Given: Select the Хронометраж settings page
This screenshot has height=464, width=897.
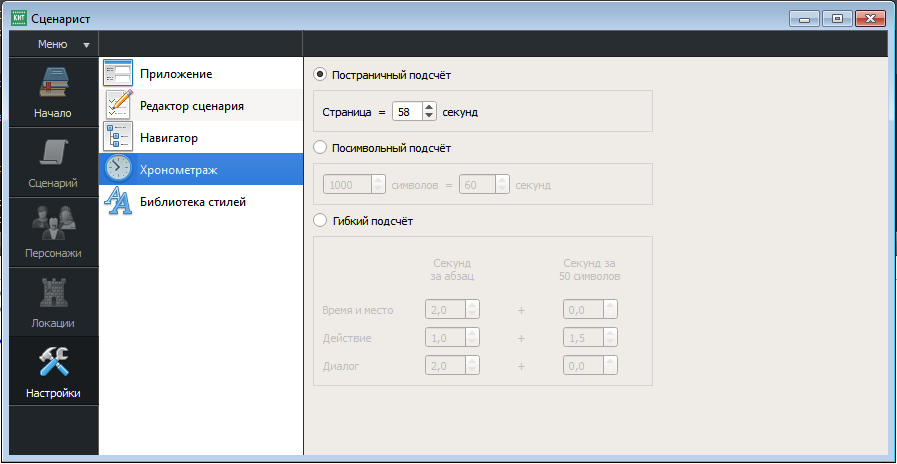Looking at the screenshot, I should pos(201,169).
